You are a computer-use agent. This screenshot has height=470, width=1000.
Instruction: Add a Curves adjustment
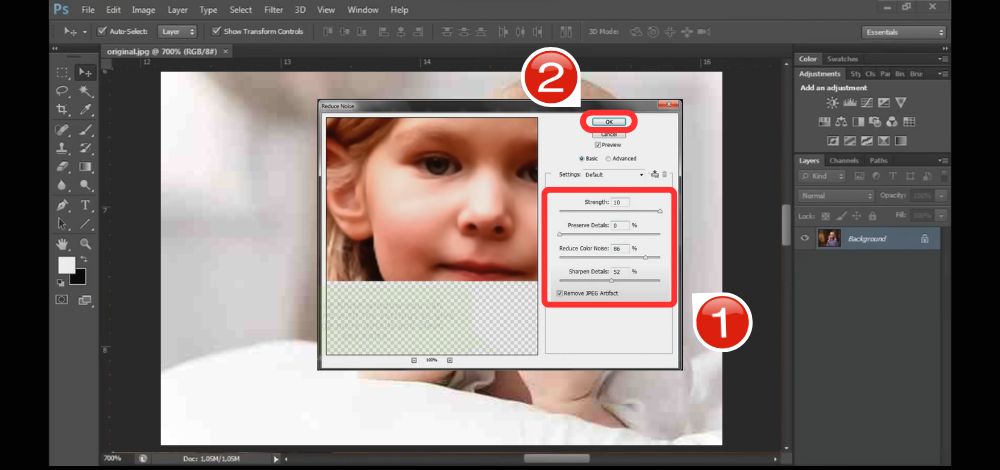point(867,102)
